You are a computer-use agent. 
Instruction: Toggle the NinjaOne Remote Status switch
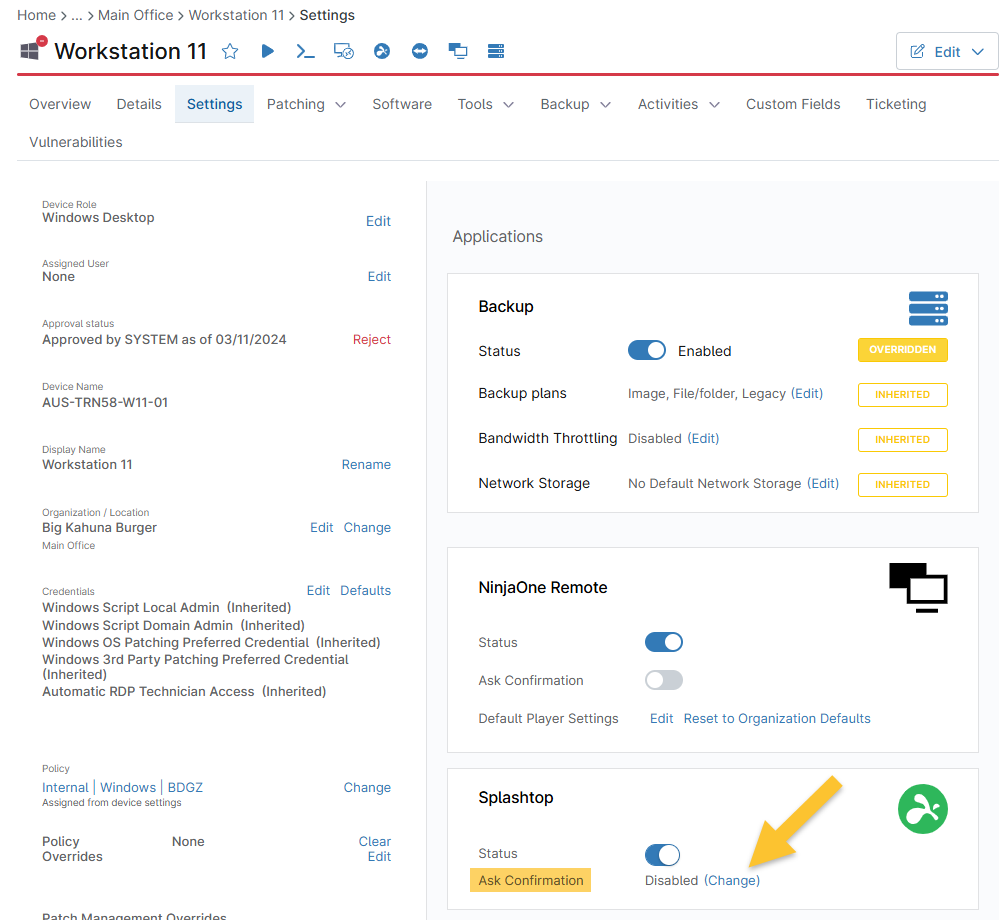pyautogui.click(x=664, y=642)
